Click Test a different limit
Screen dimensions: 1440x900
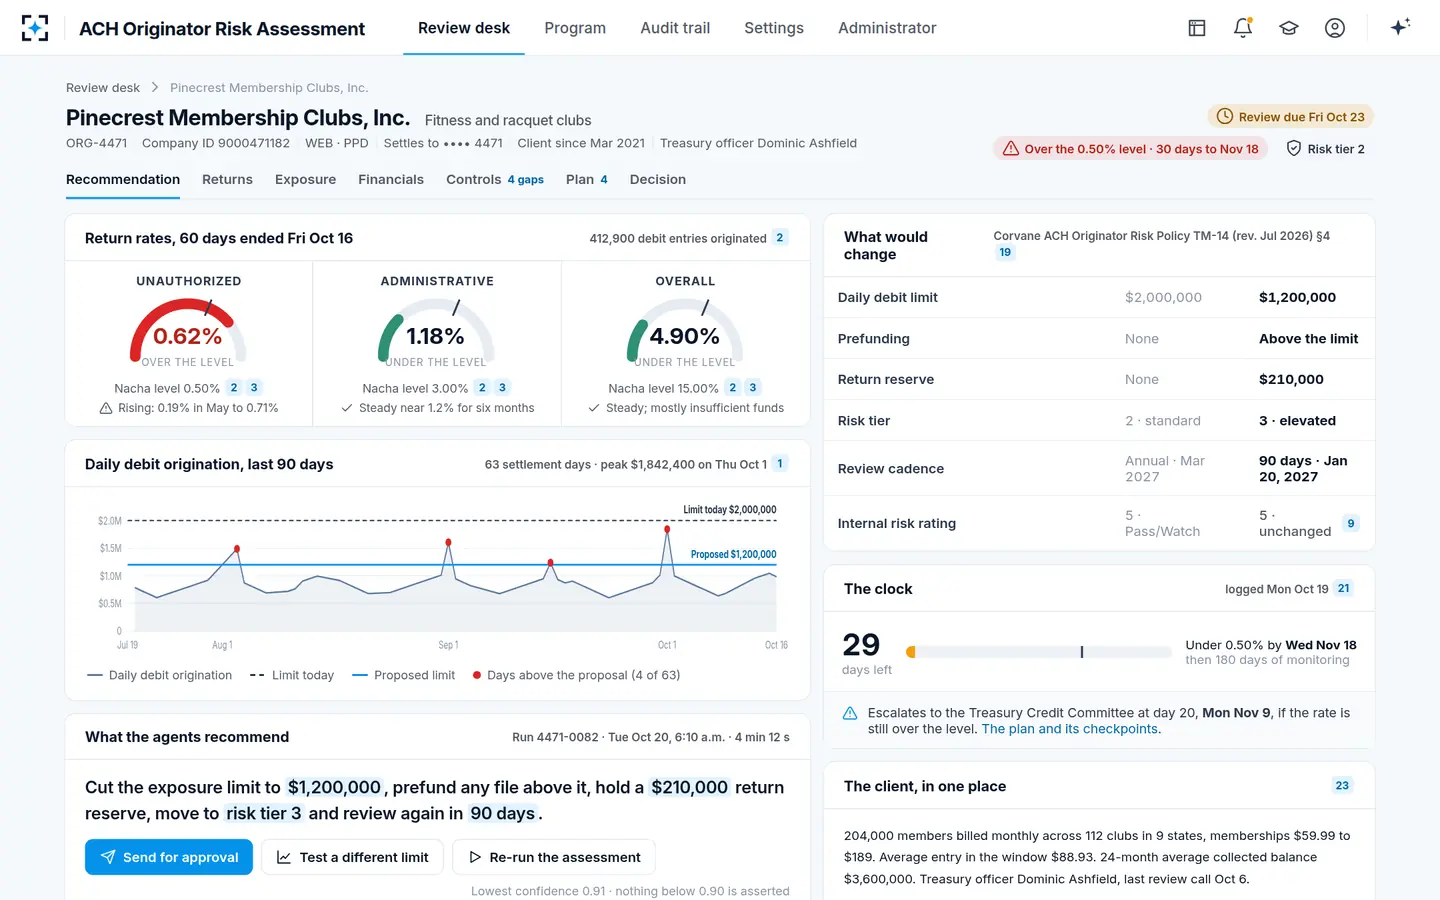(352, 857)
